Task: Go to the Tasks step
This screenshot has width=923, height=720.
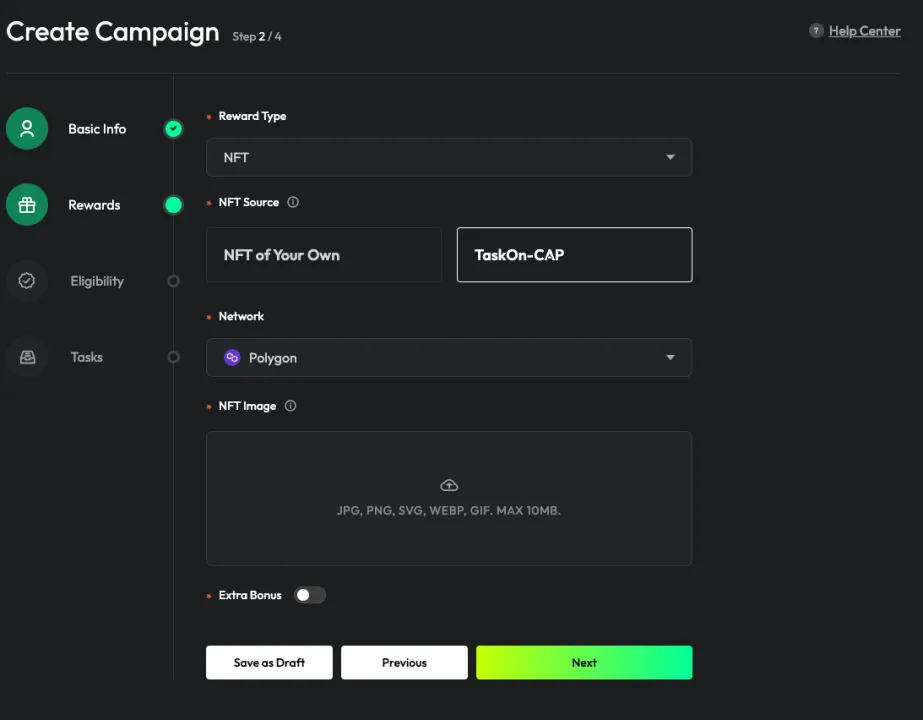Action: pyautogui.click(x=87, y=357)
